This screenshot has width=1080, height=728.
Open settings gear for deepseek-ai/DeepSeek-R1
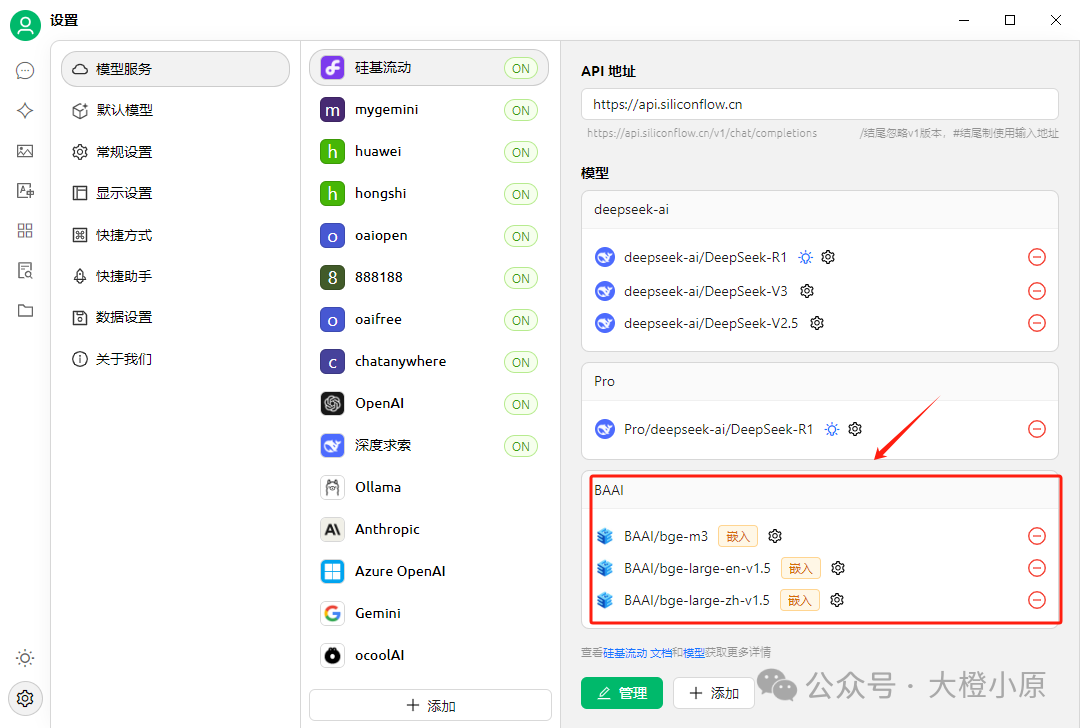pos(828,257)
